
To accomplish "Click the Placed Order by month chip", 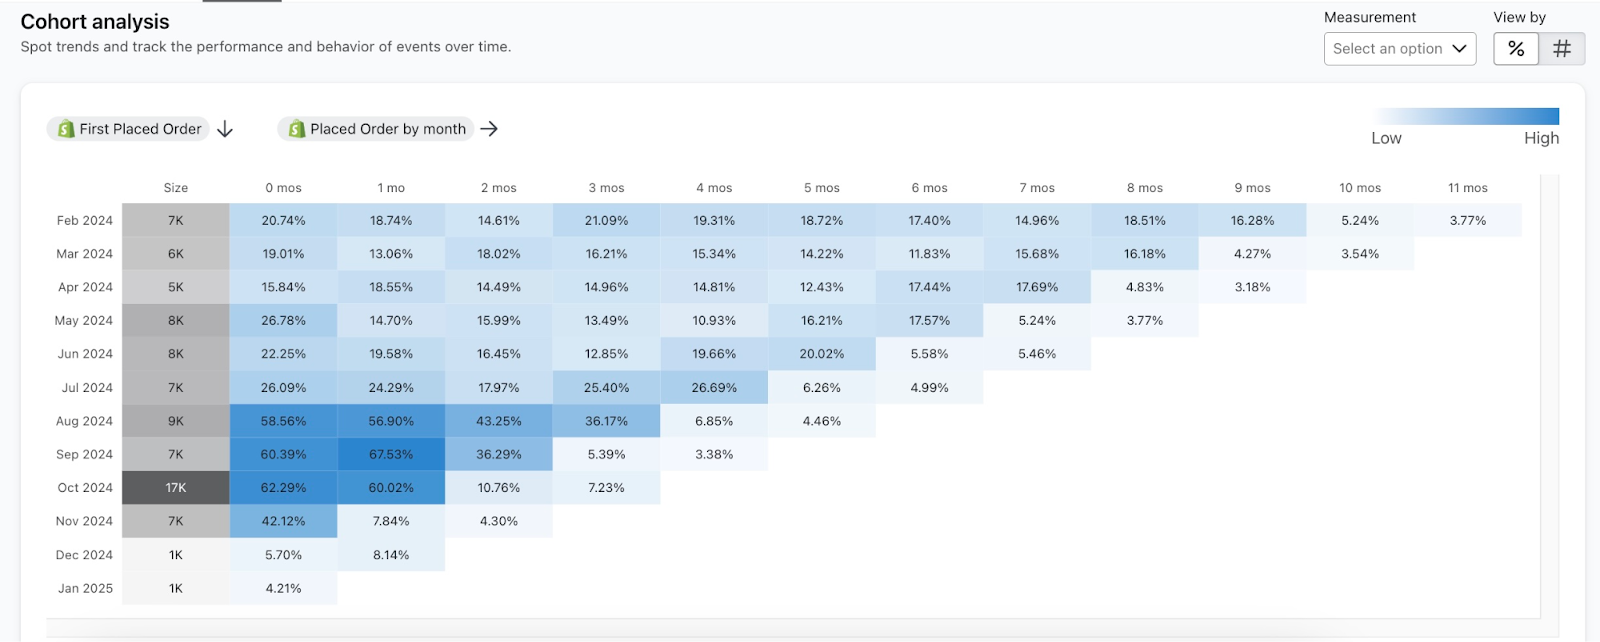I will point(387,129).
